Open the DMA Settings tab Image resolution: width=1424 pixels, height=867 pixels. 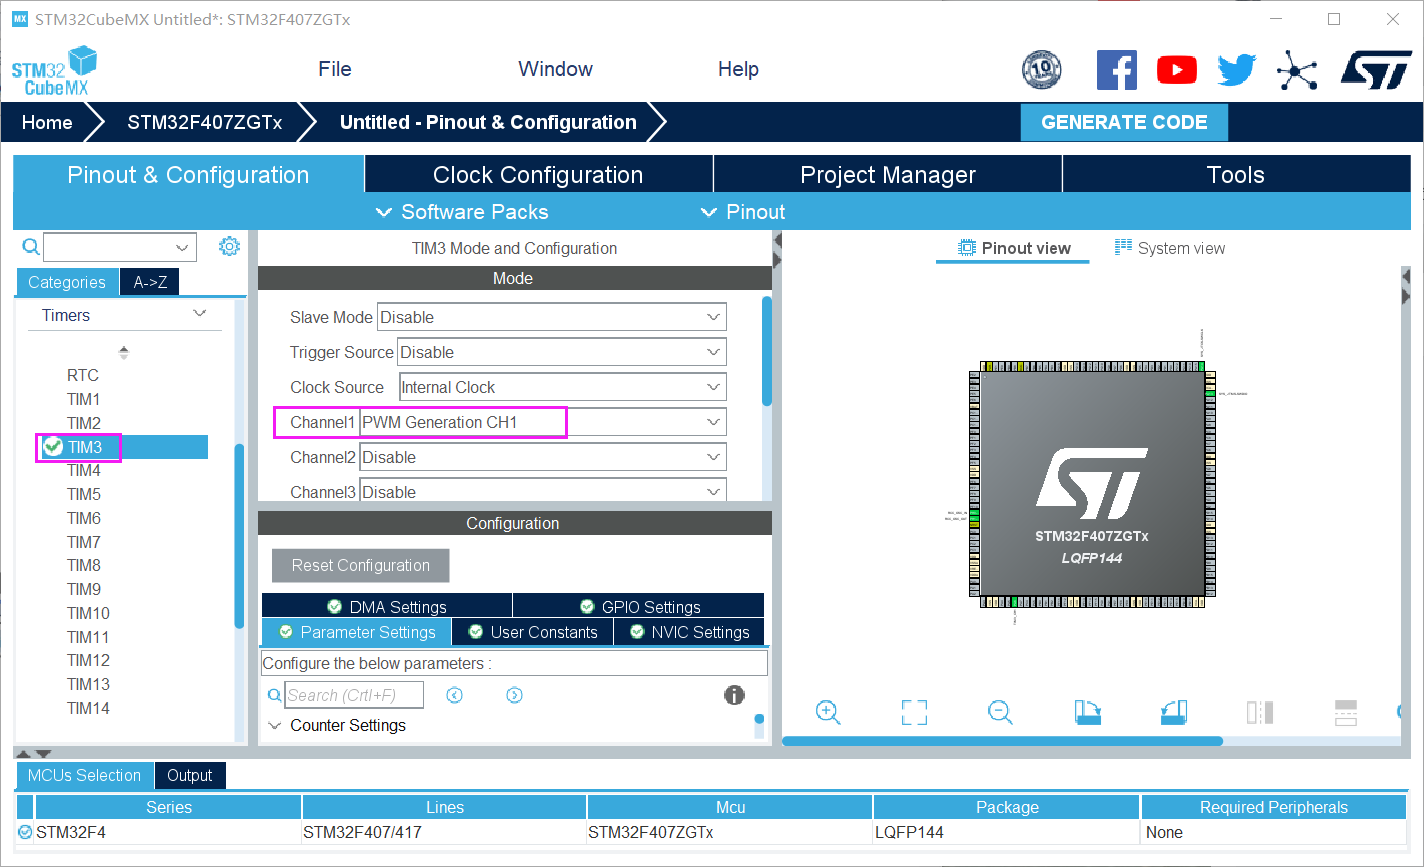[x=387, y=606]
